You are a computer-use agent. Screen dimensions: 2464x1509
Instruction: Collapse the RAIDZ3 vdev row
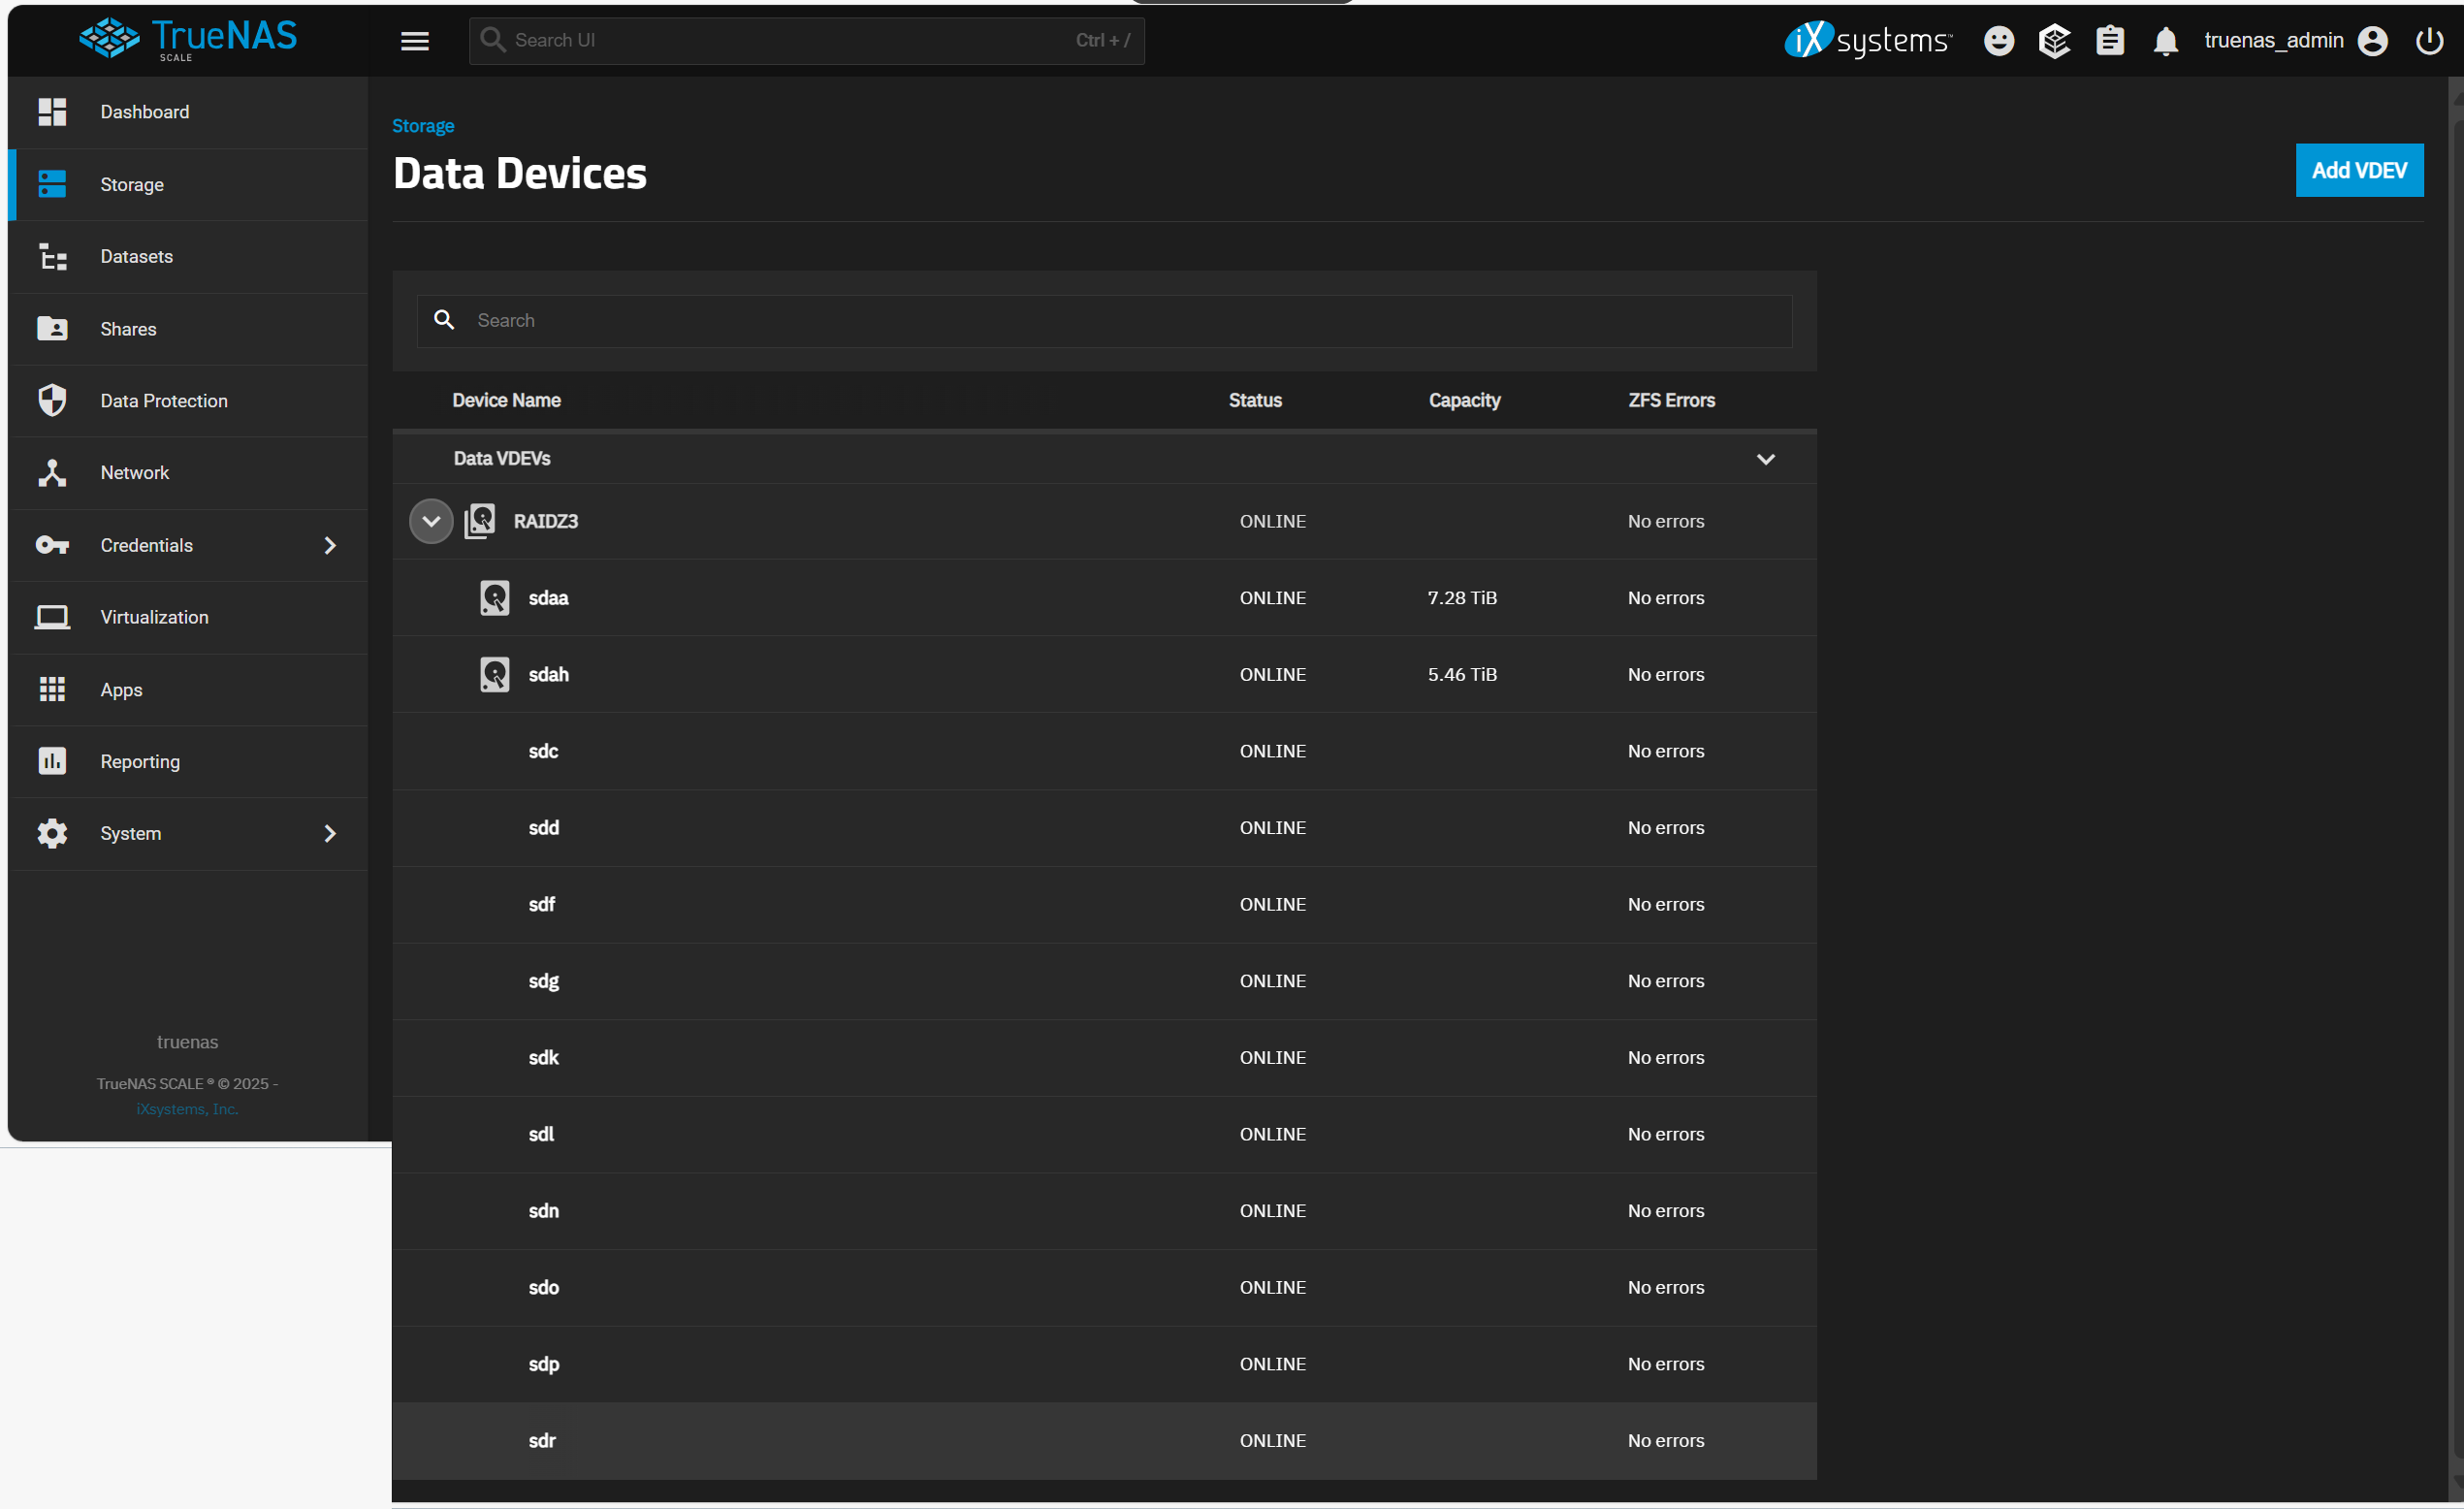(x=431, y=521)
